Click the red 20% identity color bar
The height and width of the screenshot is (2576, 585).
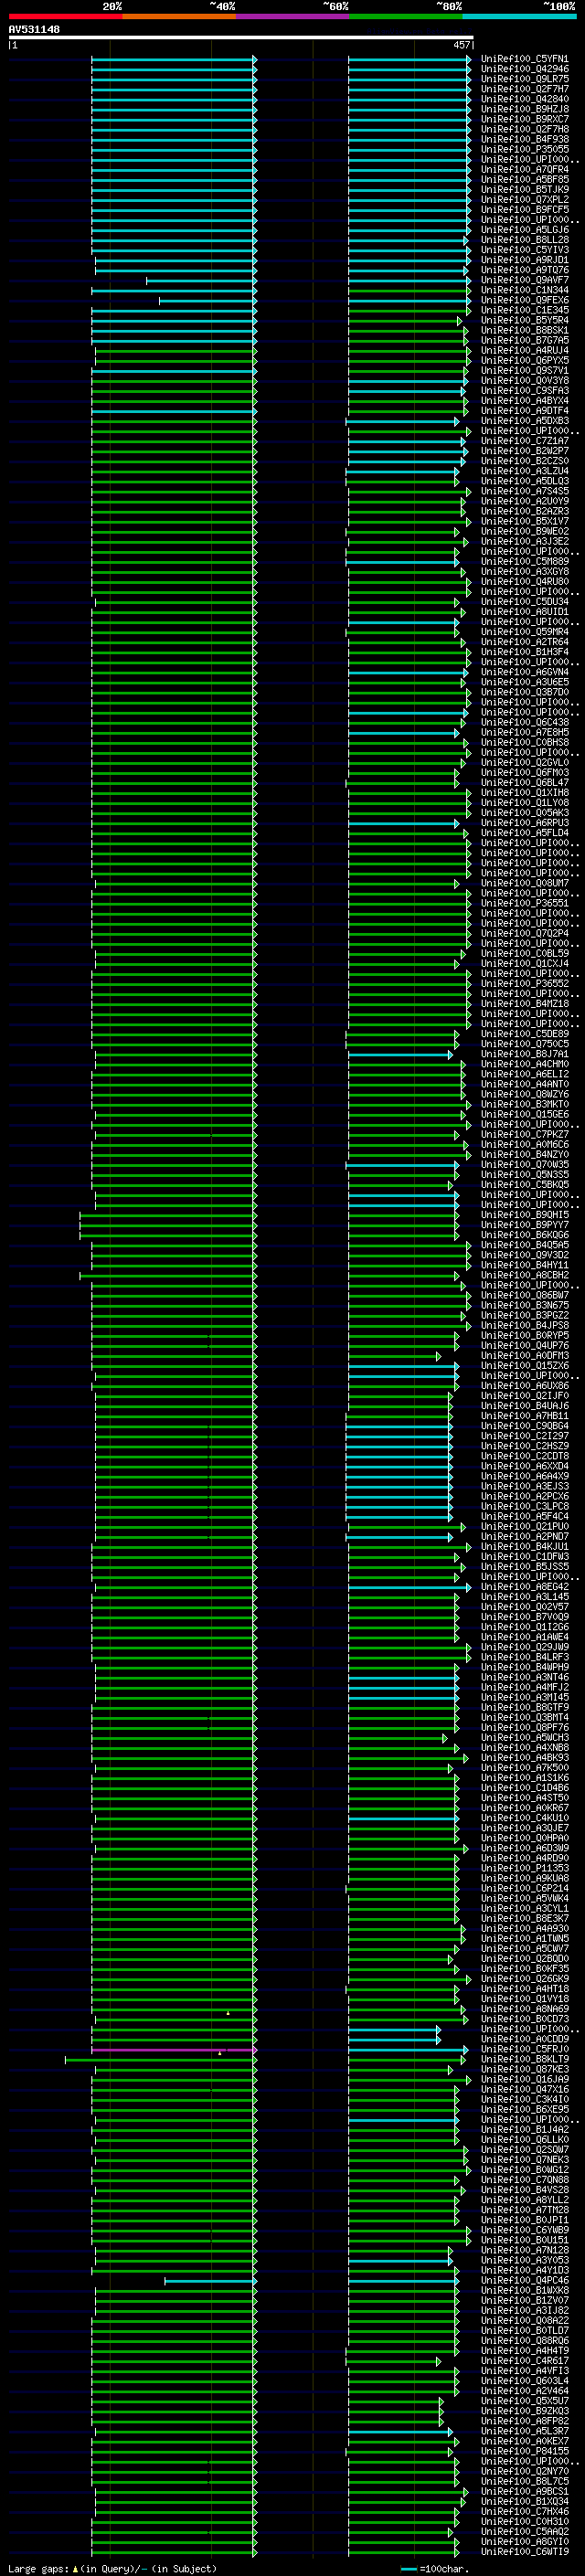point(65,16)
